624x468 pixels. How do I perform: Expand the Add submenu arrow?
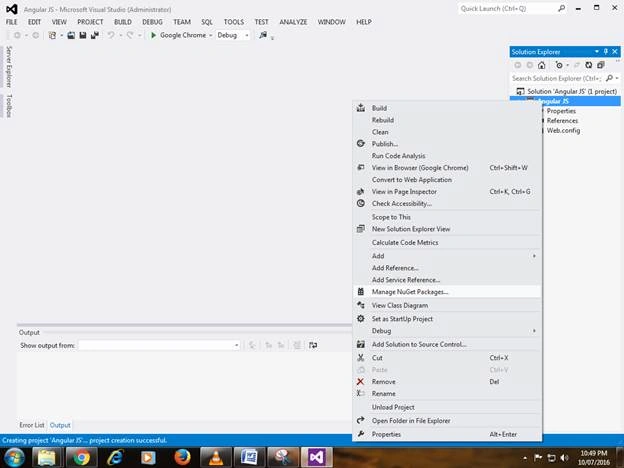pyautogui.click(x=534, y=256)
